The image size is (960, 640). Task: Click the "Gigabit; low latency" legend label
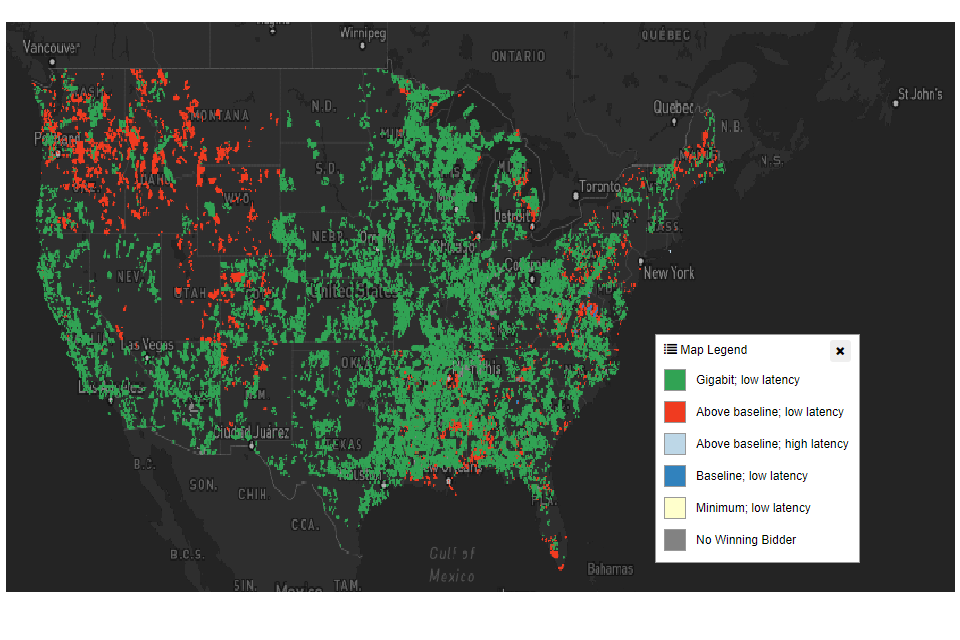click(747, 380)
